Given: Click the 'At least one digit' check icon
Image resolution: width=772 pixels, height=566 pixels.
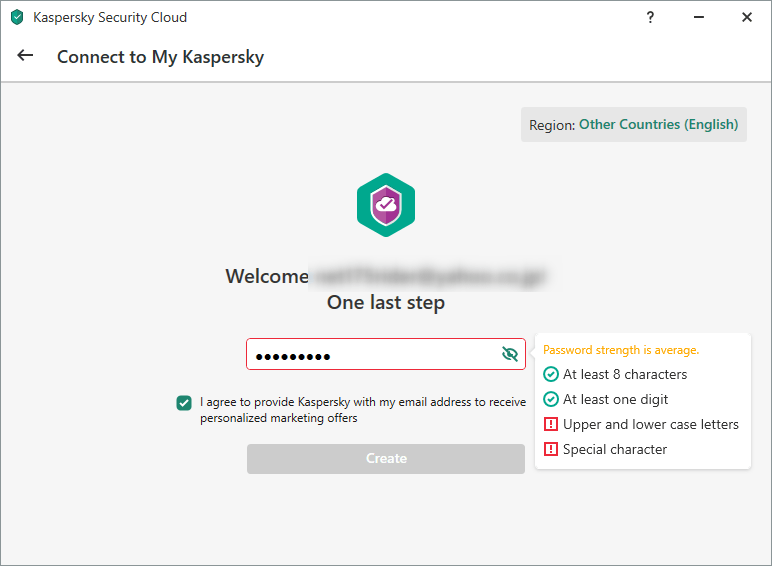Looking at the screenshot, I should (550, 399).
